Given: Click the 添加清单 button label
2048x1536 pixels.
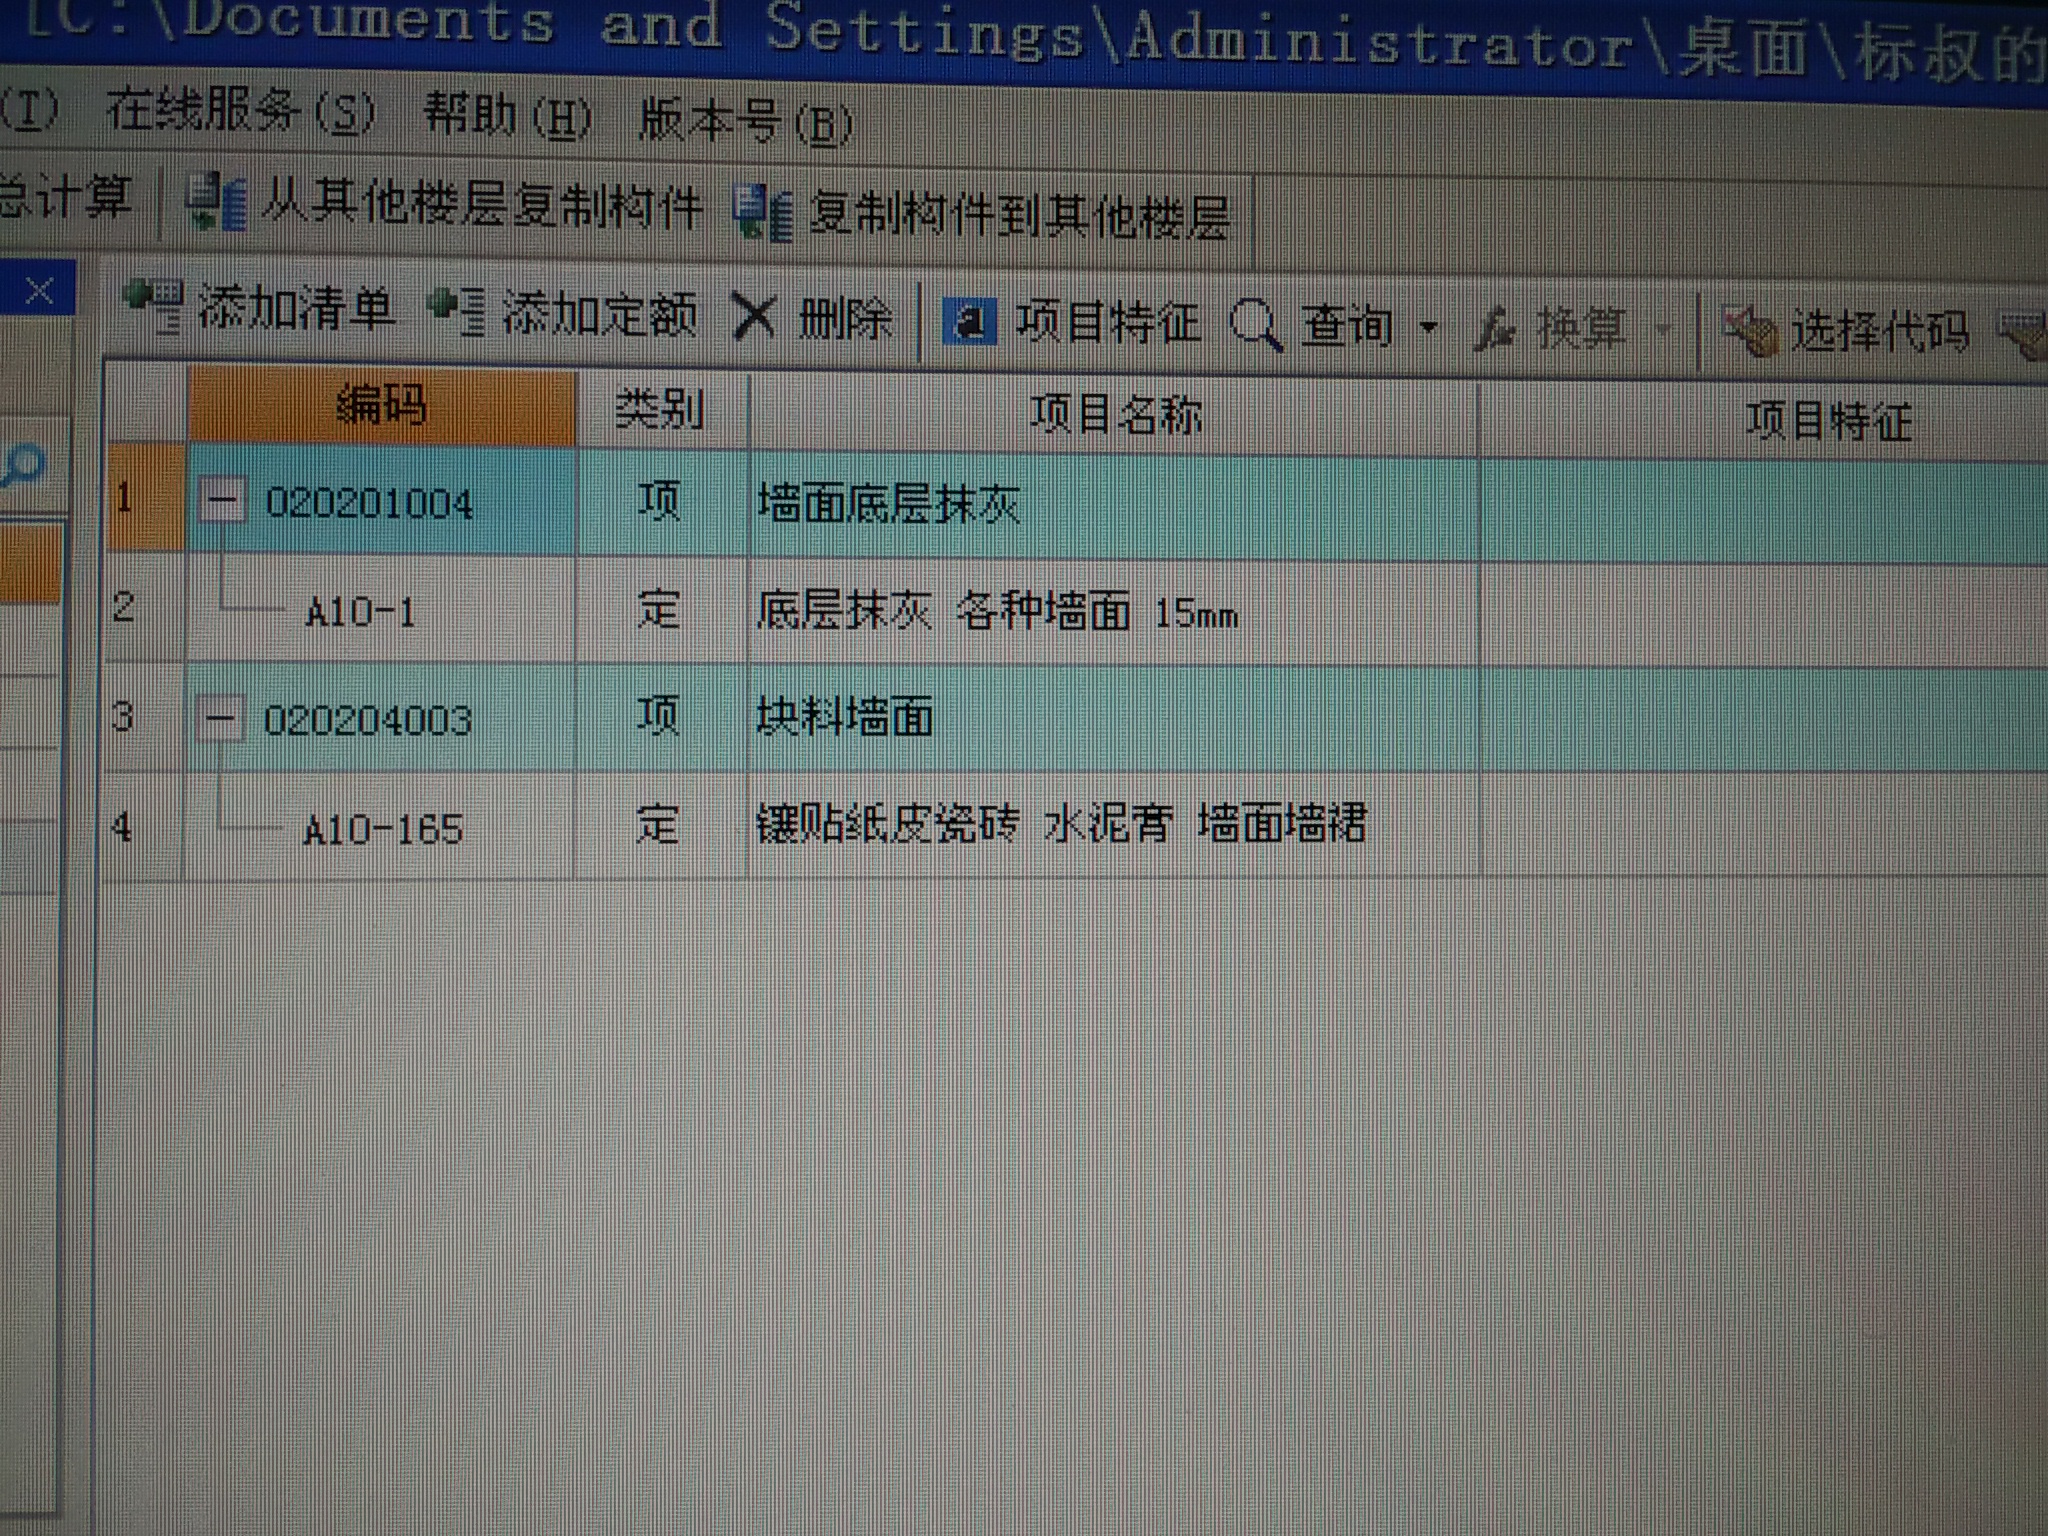Looking at the screenshot, I should click(296, 307).
